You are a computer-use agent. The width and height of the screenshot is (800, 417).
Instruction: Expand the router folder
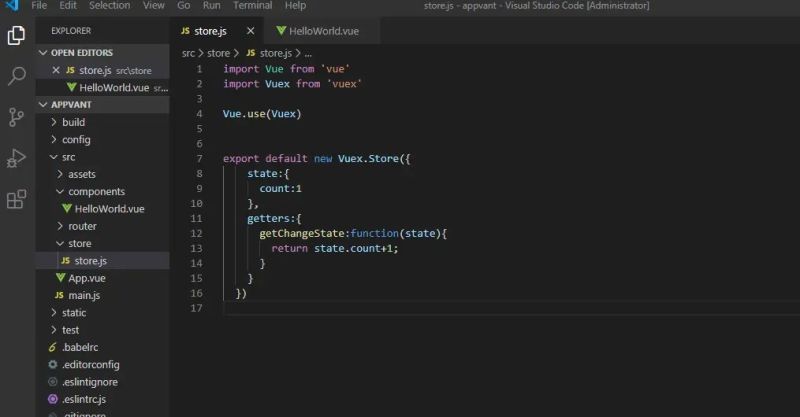pyautogui.click(x=102, y=226)
